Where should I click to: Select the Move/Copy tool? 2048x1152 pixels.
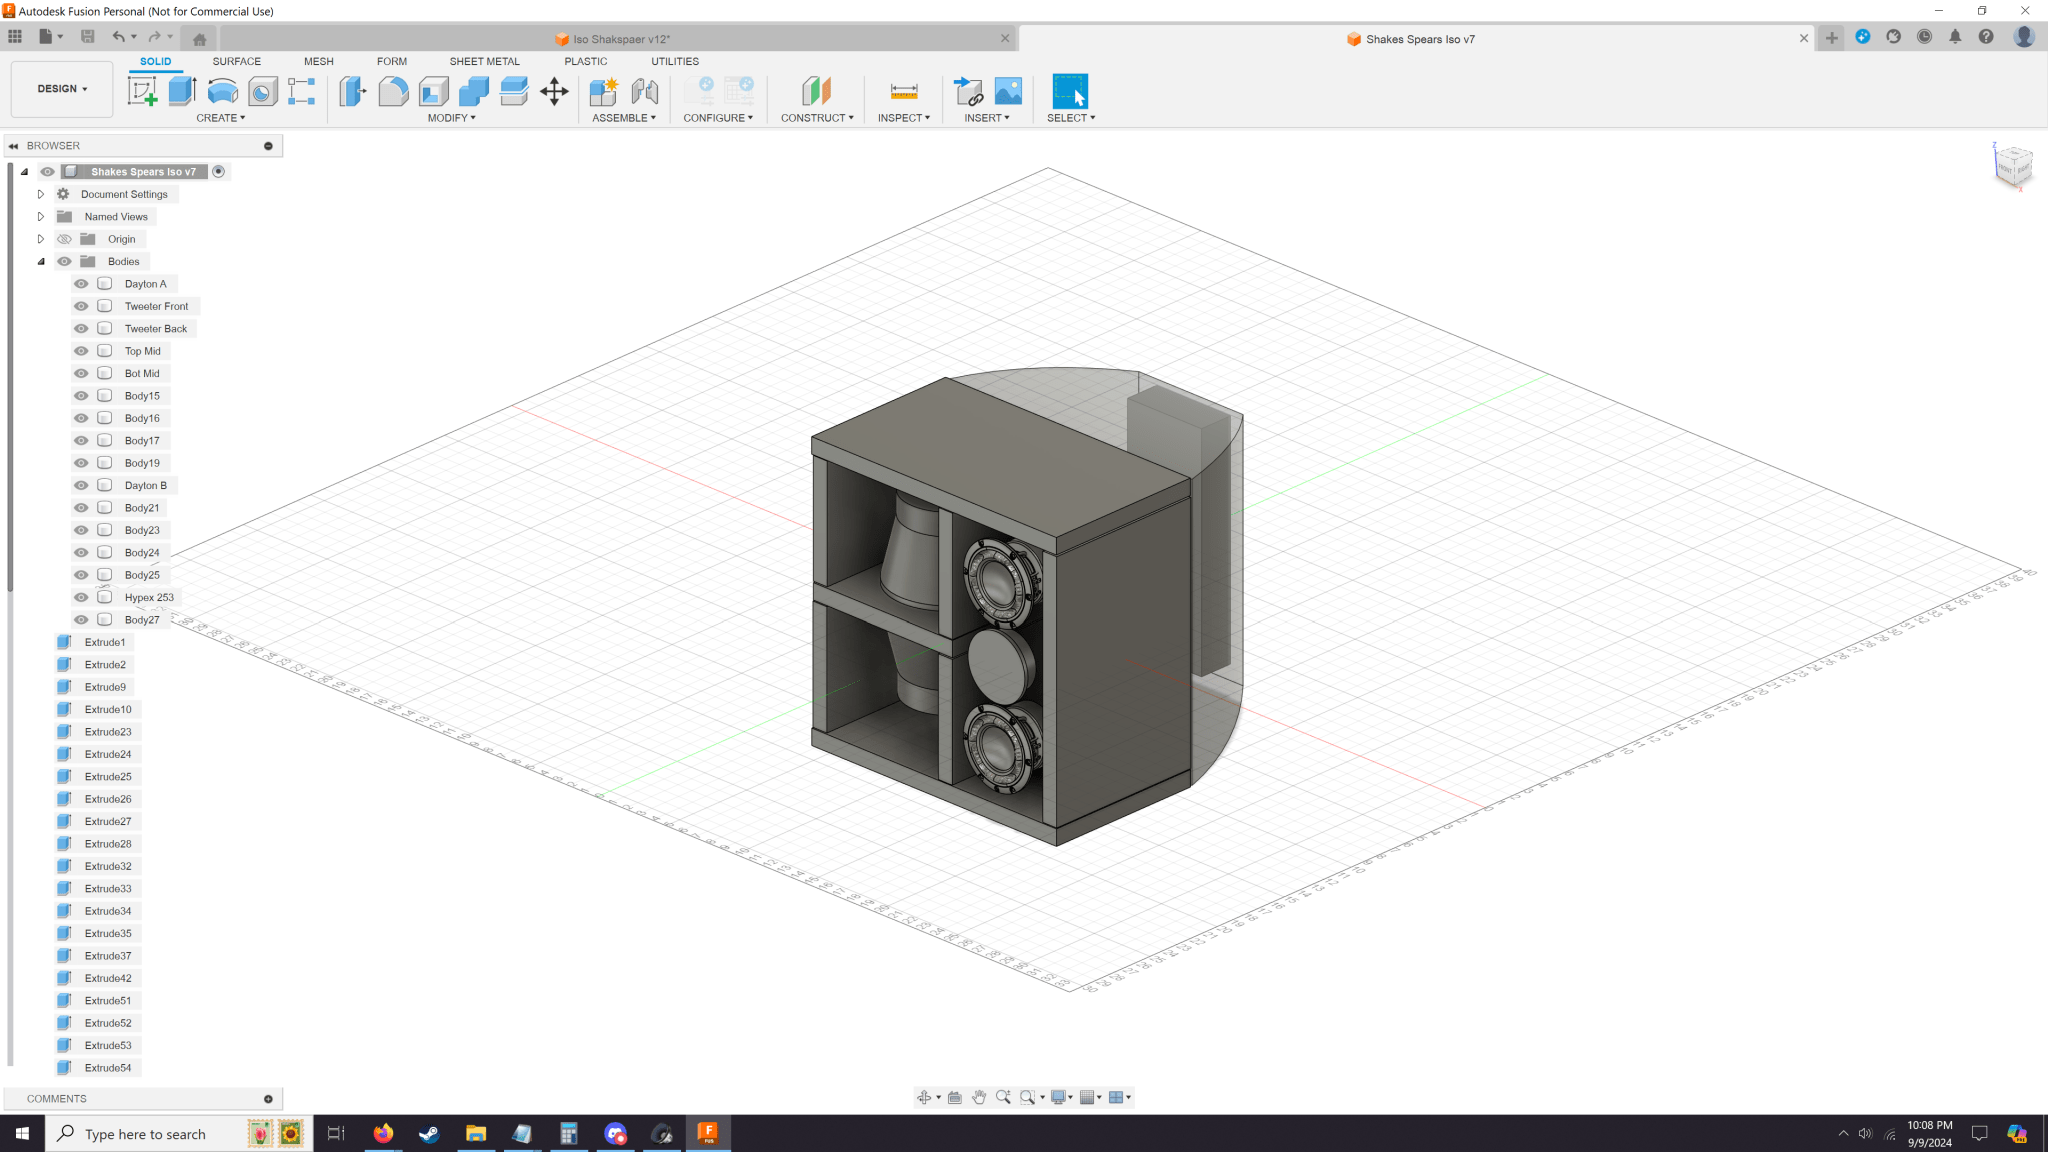(x=554, y=91)
